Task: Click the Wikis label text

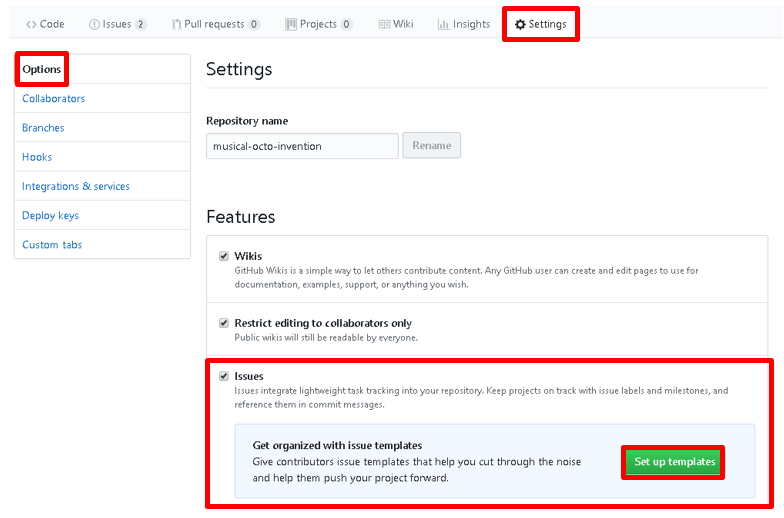Action: (x=248, y=256)
